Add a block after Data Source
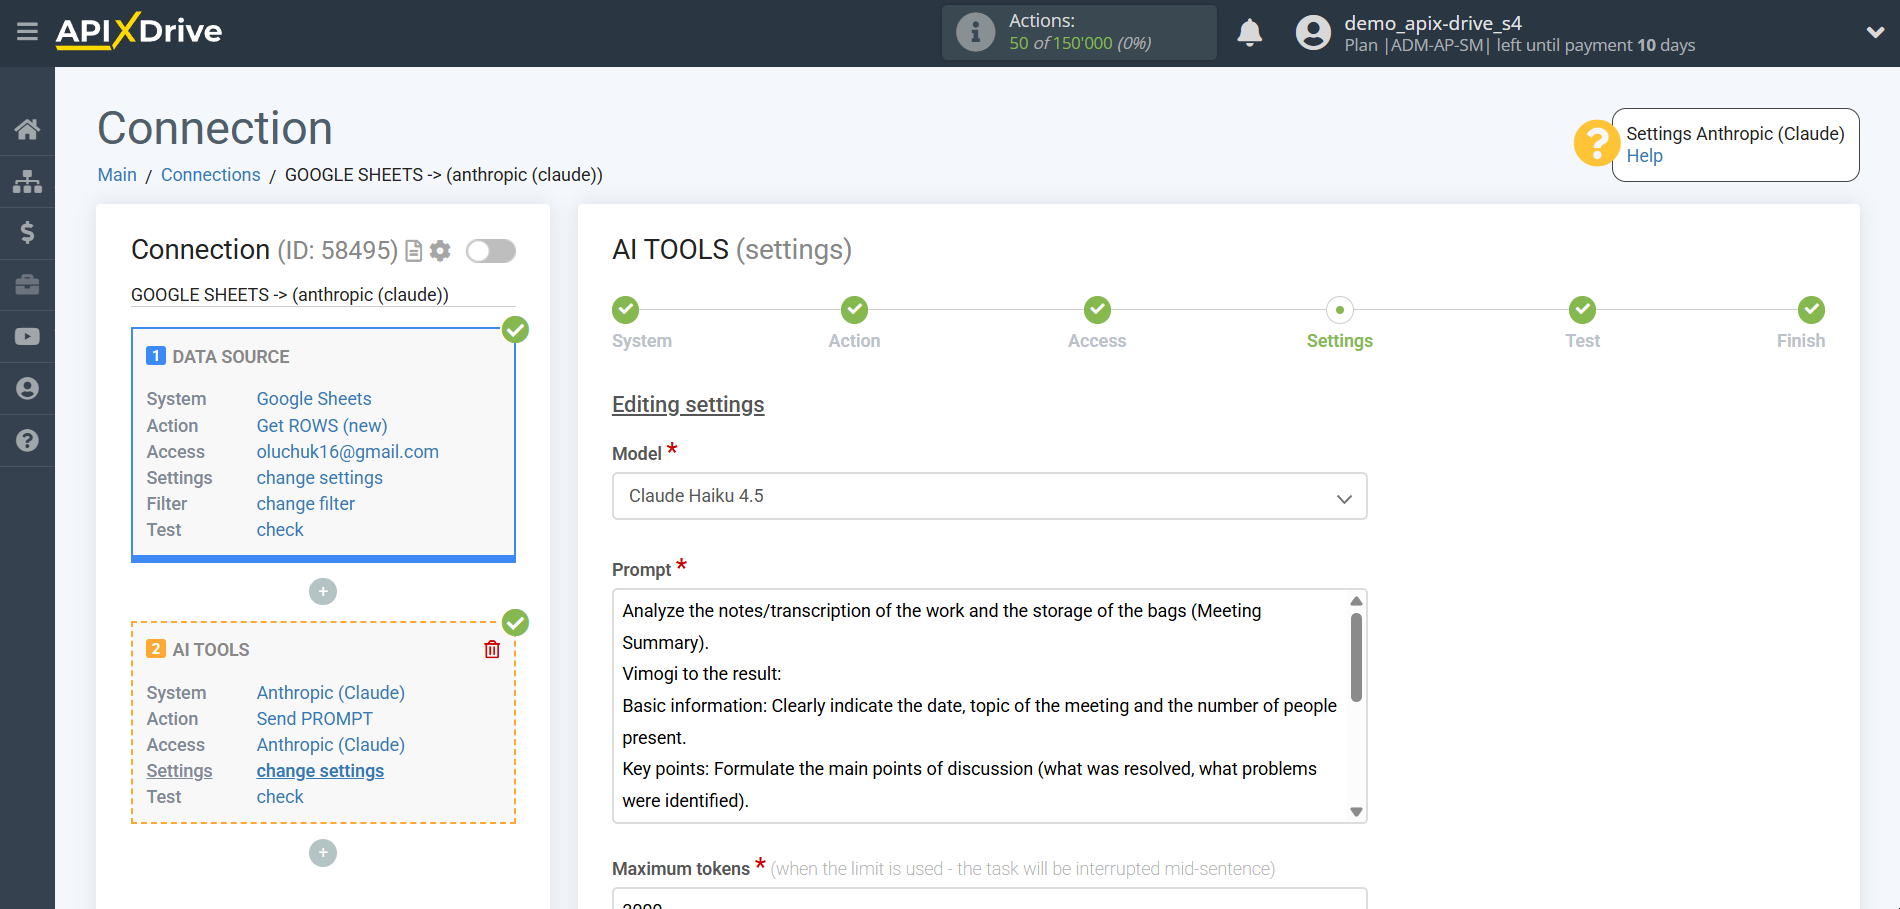This screenshot has width=1900, height=909. tap(323, 592)
